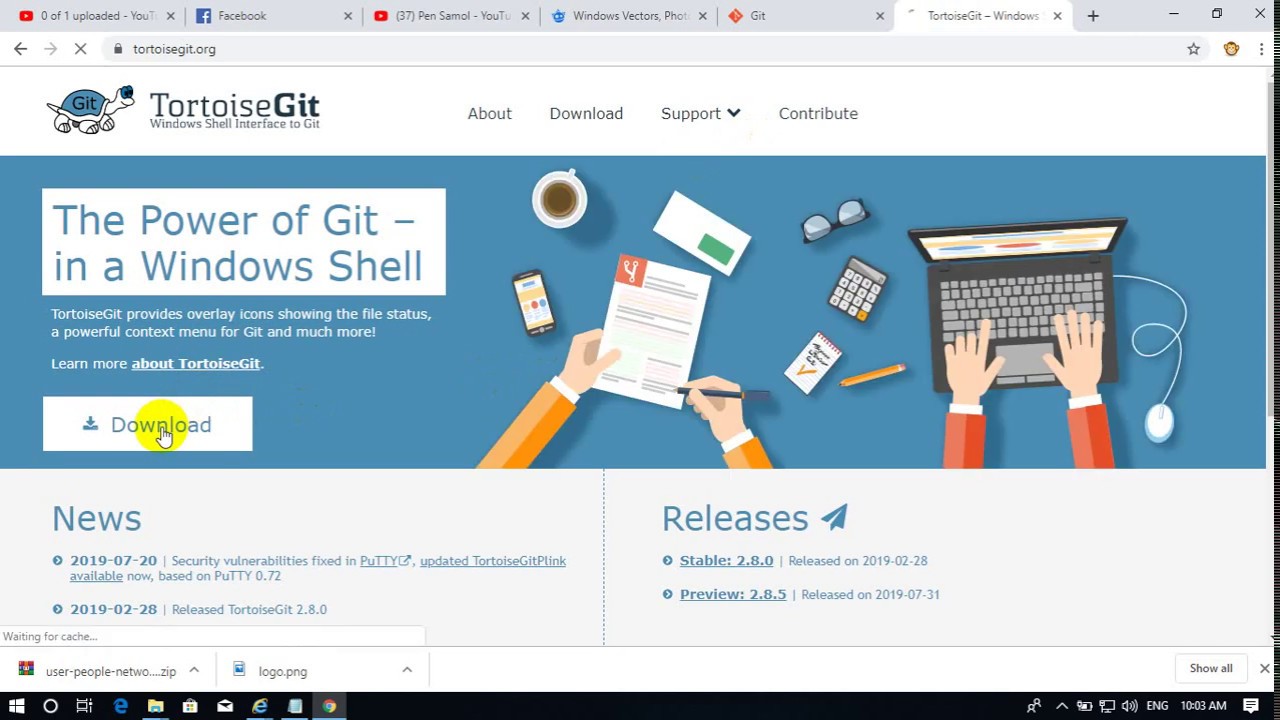
Task: Open the Windows Start menu
Action: (x=16, y=706)
